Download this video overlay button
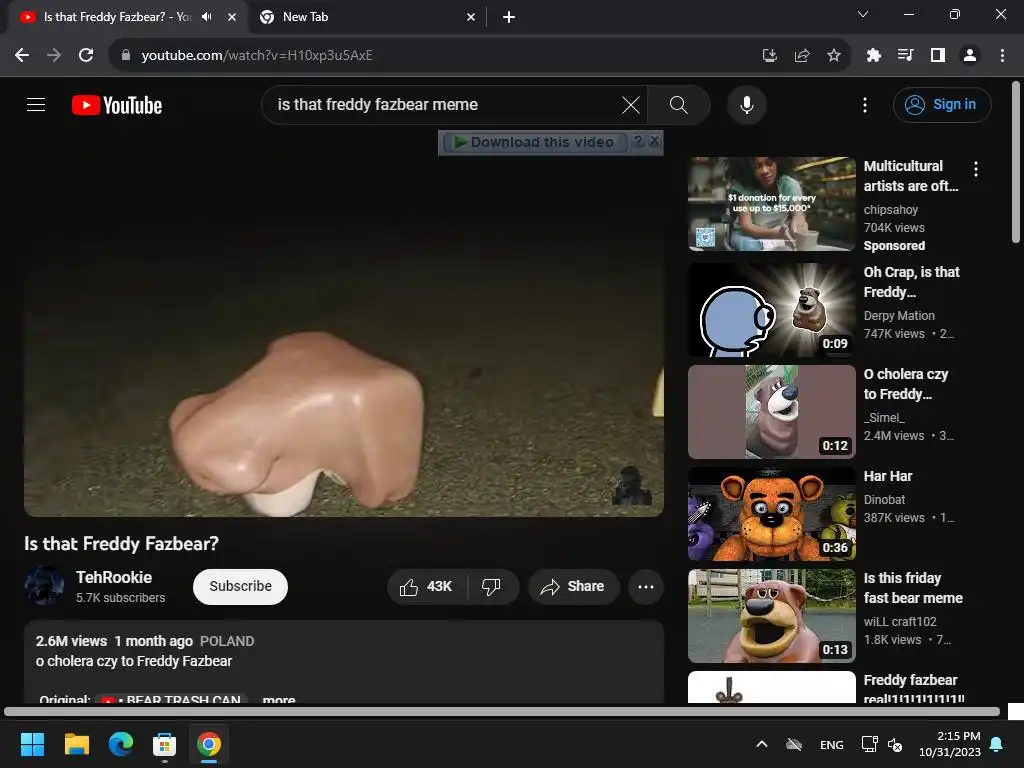 click(535, 142)
